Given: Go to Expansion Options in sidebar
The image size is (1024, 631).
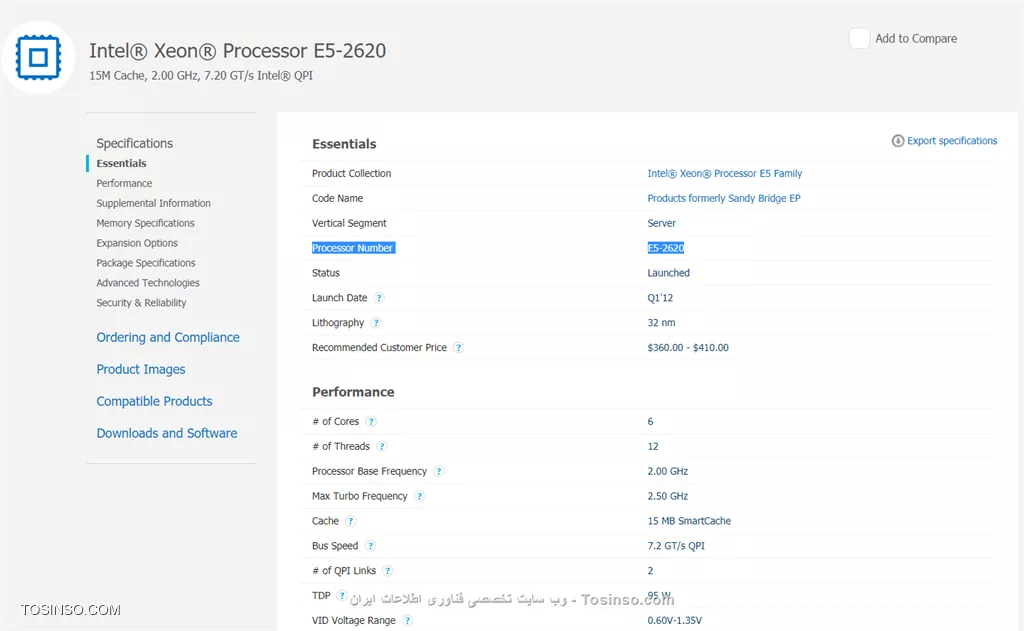Looking at the screenshot, I should point(136,243).
